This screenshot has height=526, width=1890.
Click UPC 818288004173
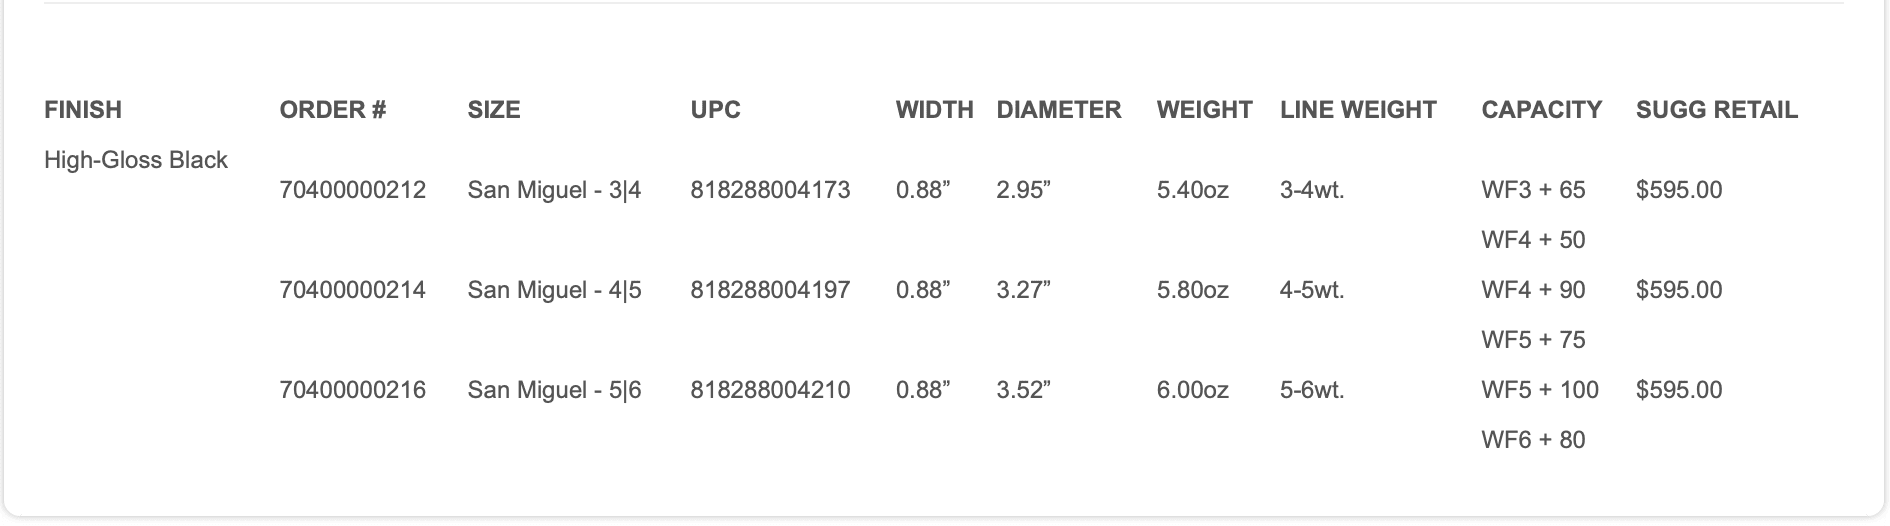click(x=770, y=190)
